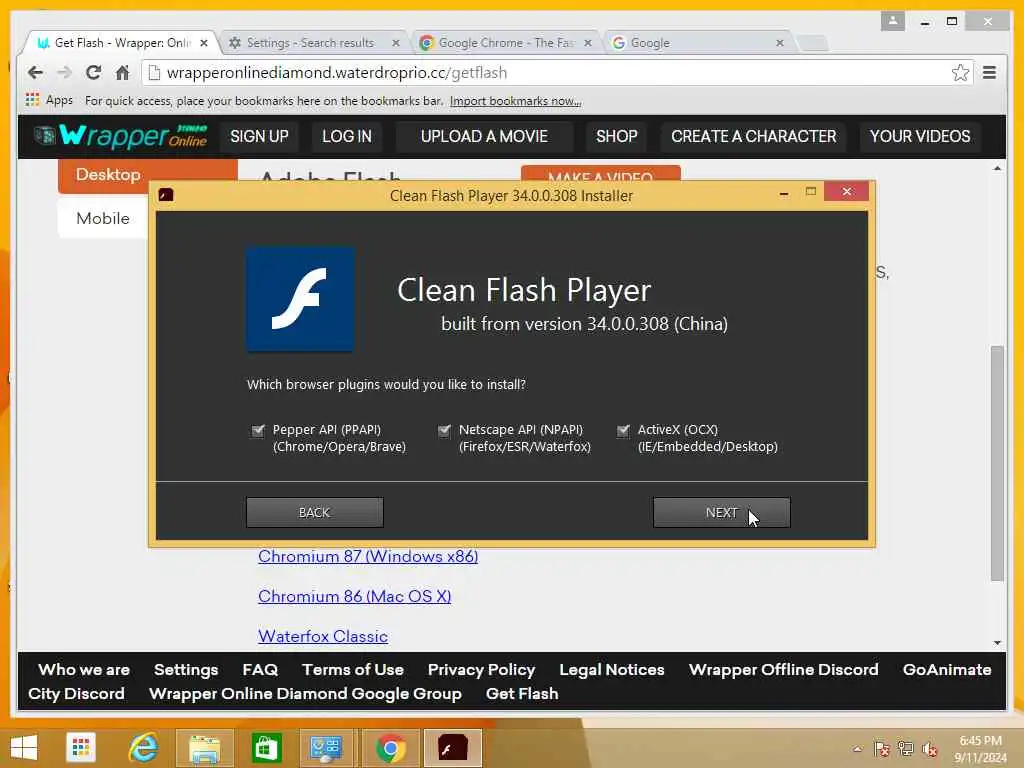Open the Apps shortcut in bookmarks bar
This screenshot has height=768, width=1024.
[x=49, y=100]
